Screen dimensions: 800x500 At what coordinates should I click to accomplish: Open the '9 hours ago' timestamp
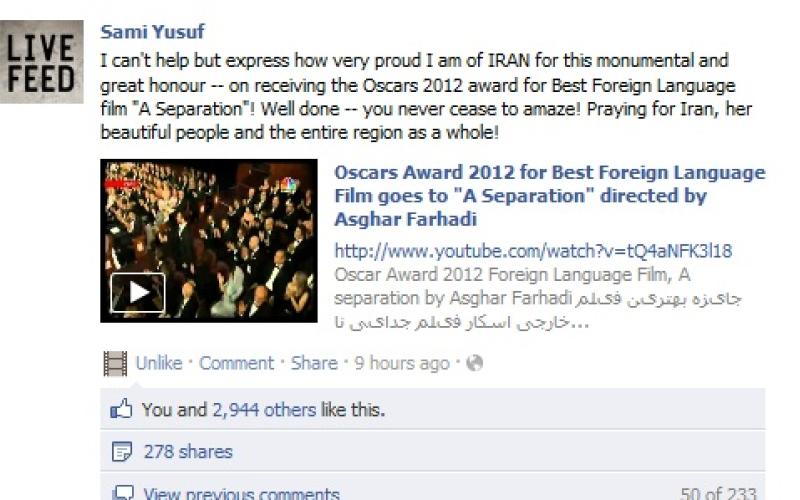402,363
